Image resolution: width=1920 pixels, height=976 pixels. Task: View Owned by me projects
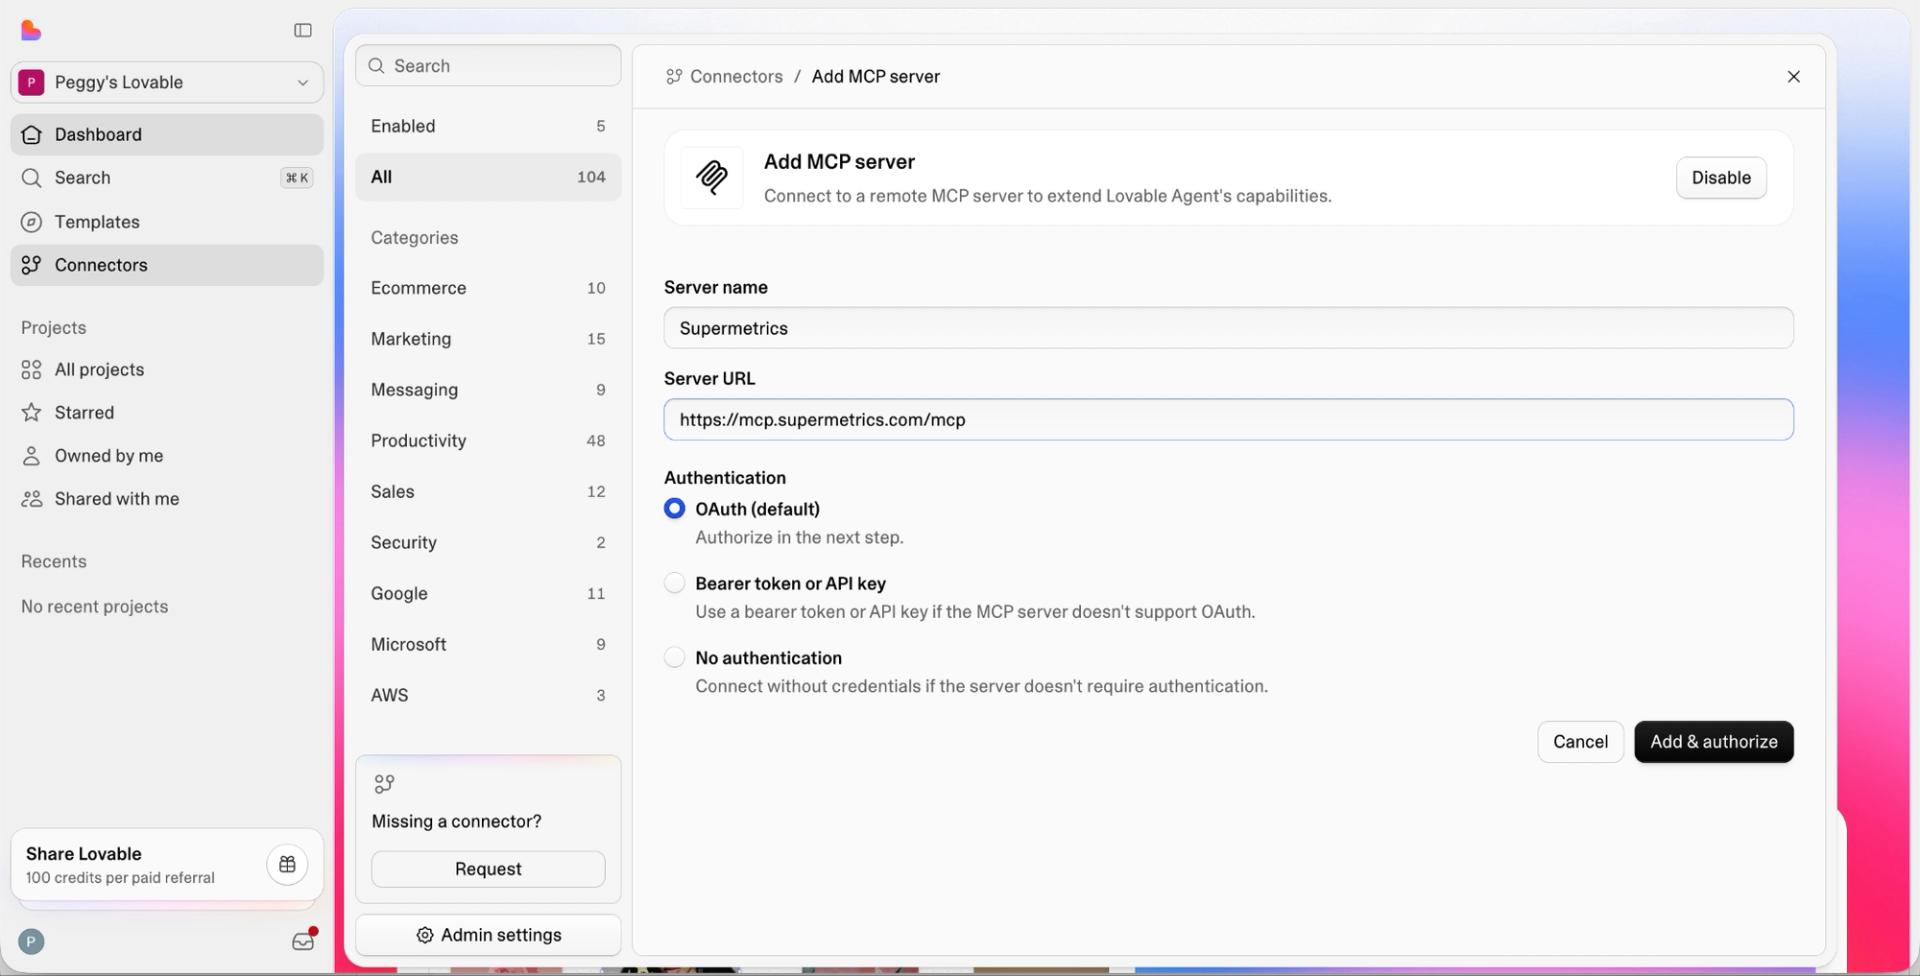(167, 456)
